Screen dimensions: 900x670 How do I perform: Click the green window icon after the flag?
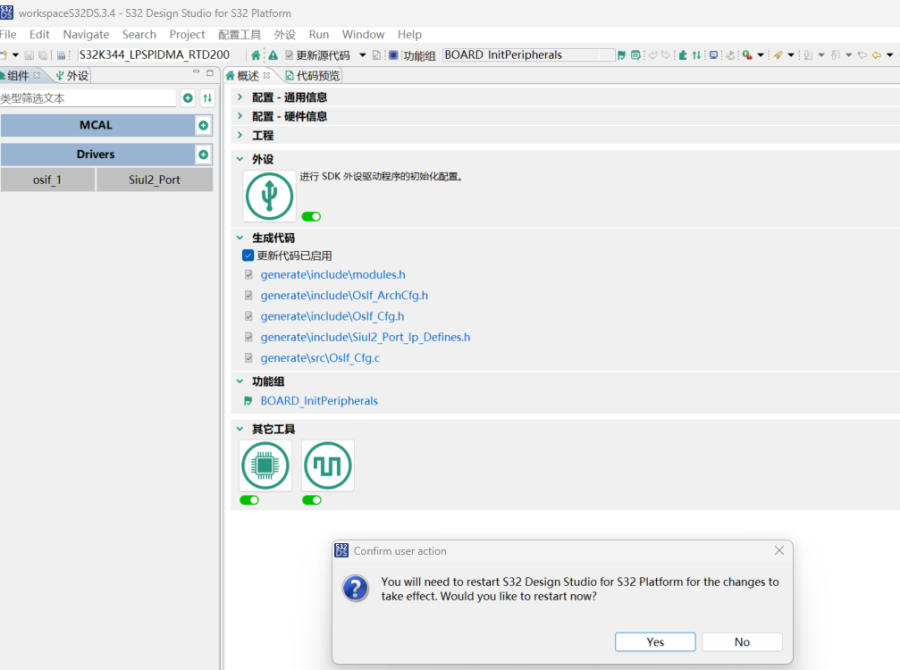pos(635,55)
